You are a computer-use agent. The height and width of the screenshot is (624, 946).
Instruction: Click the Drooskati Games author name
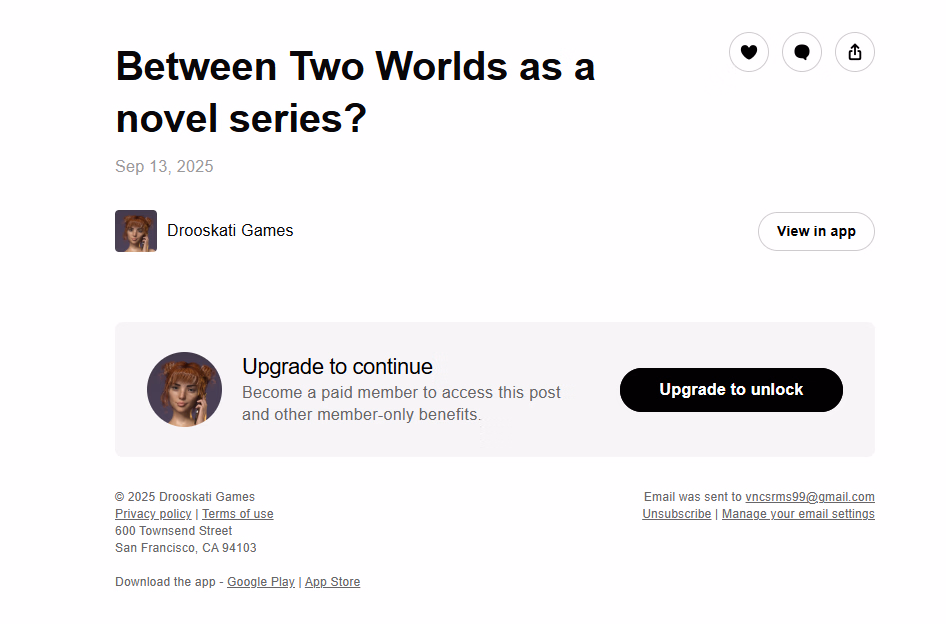pos(230,231)
